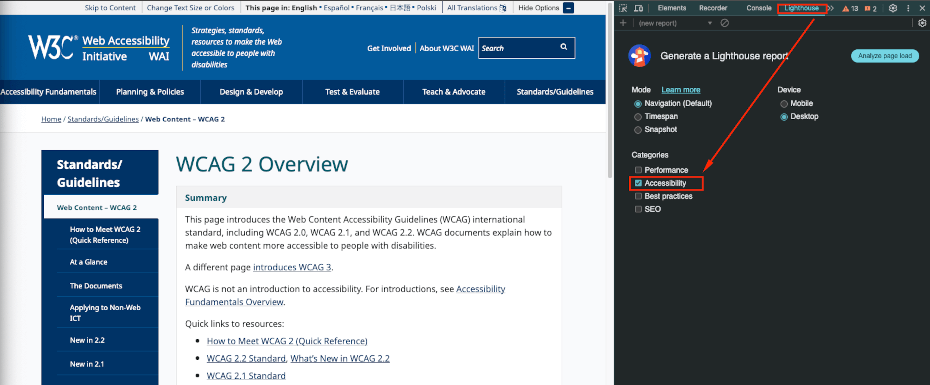The height and width of the screenshot is (385, 930).
Task: Expand more DevTools tabs with the chevron
Action: 830,8
